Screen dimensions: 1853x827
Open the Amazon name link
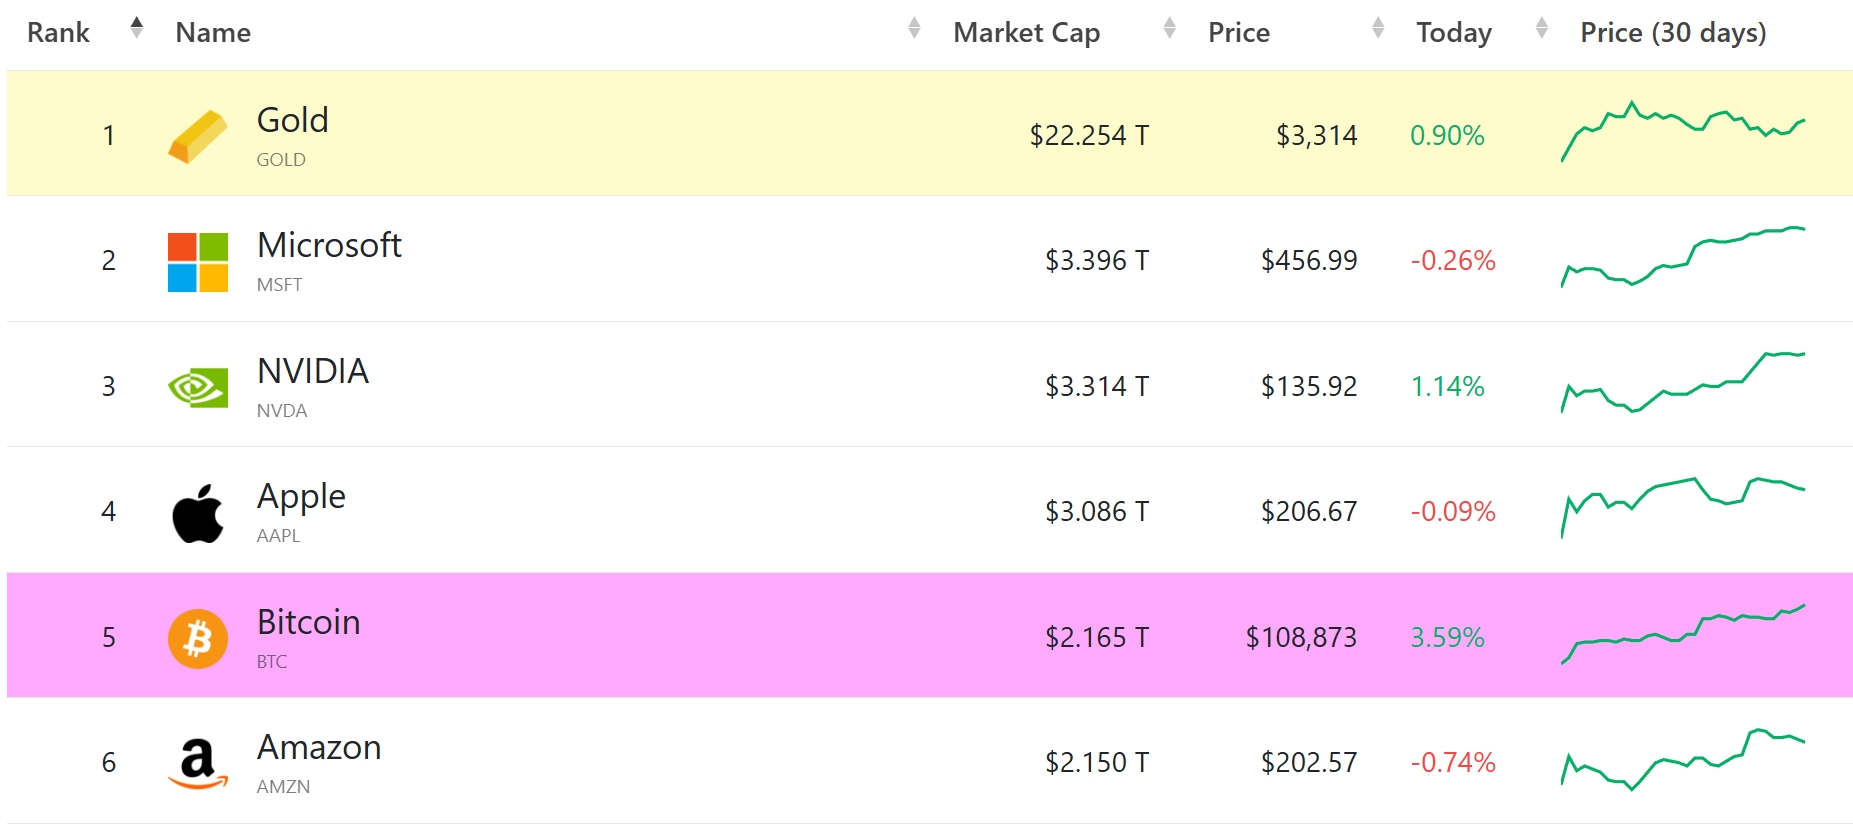point(319,748)
